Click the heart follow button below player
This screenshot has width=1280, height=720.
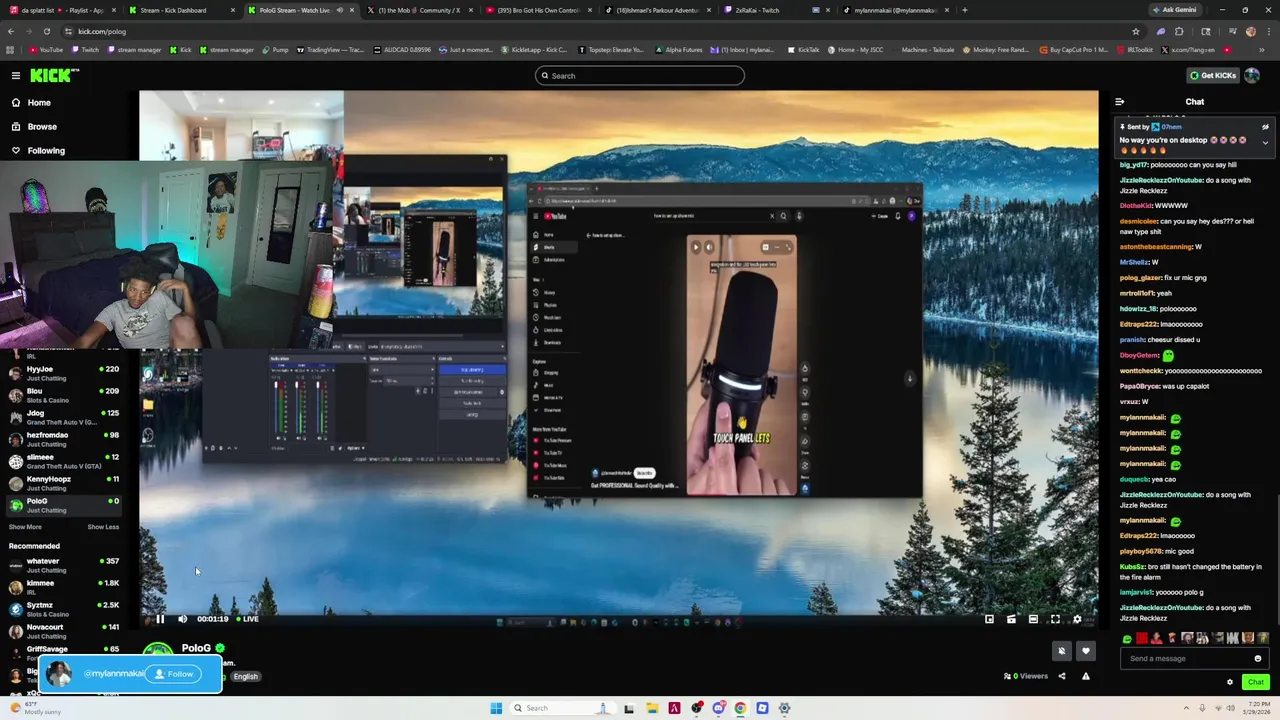(1086, 651)
